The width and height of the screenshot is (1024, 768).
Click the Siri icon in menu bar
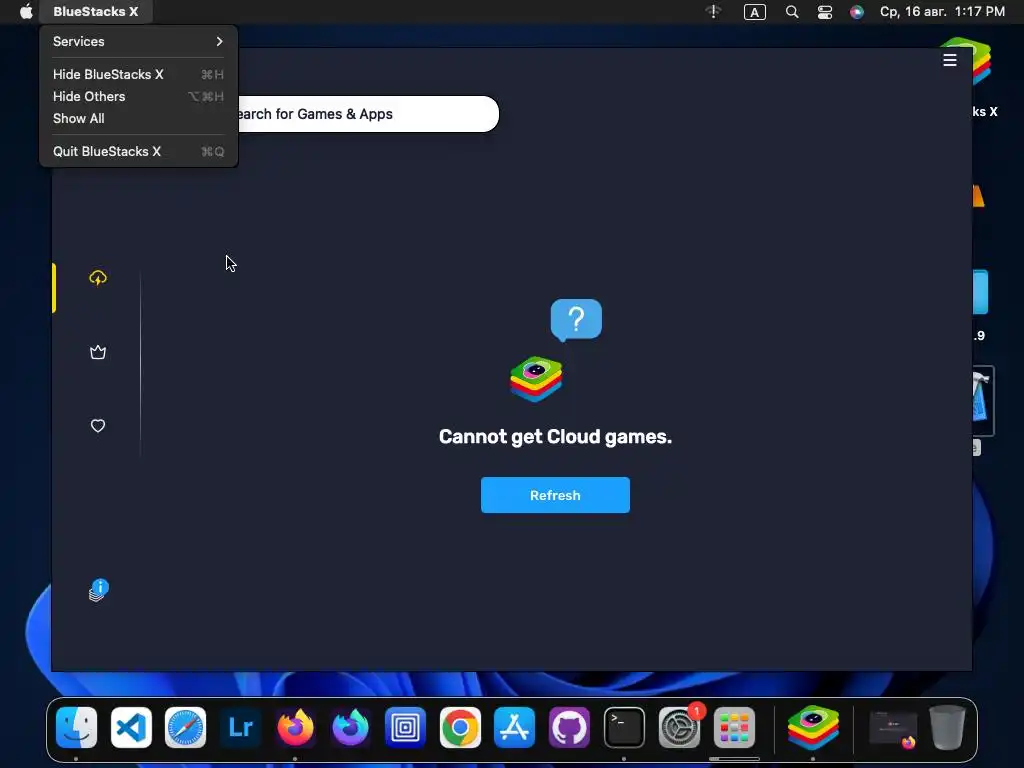[857, 12]
